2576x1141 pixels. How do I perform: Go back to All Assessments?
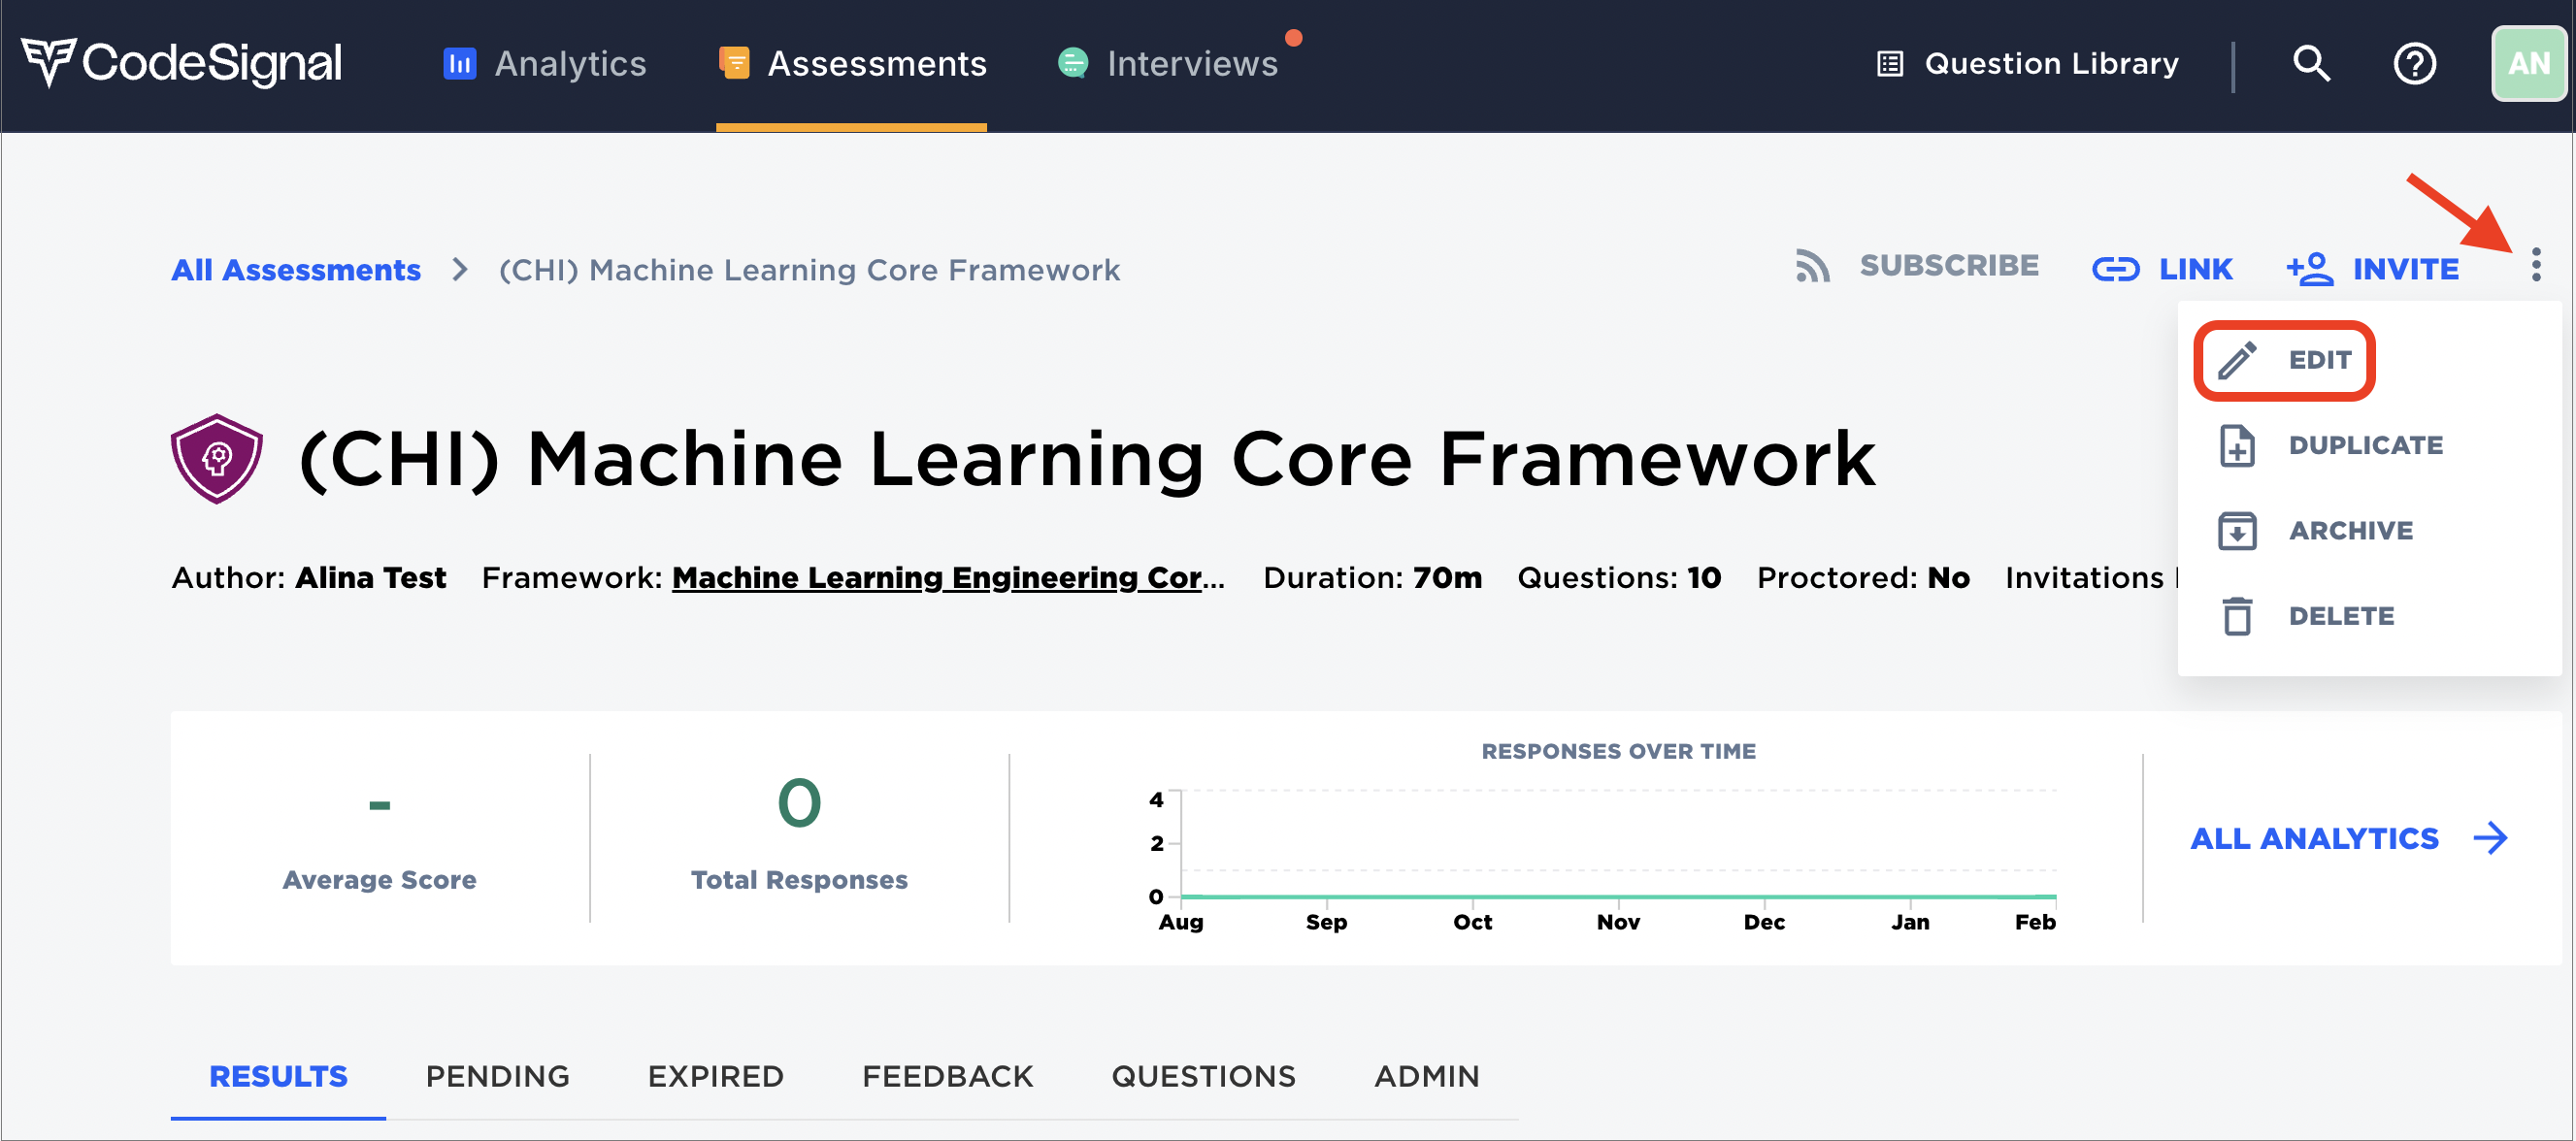(296, 270)
